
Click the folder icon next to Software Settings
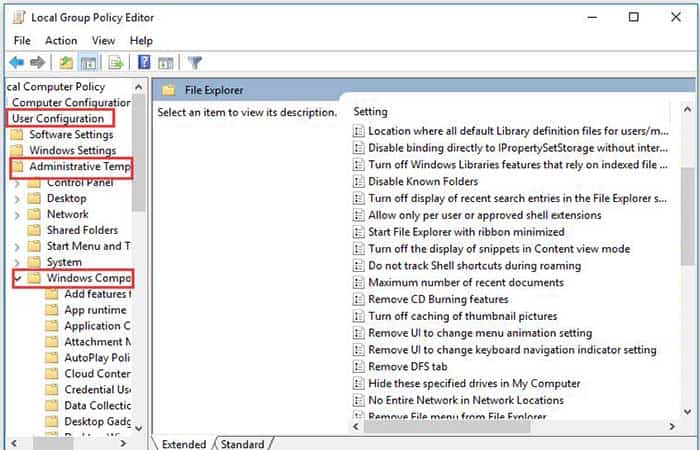tap(17, 134)
